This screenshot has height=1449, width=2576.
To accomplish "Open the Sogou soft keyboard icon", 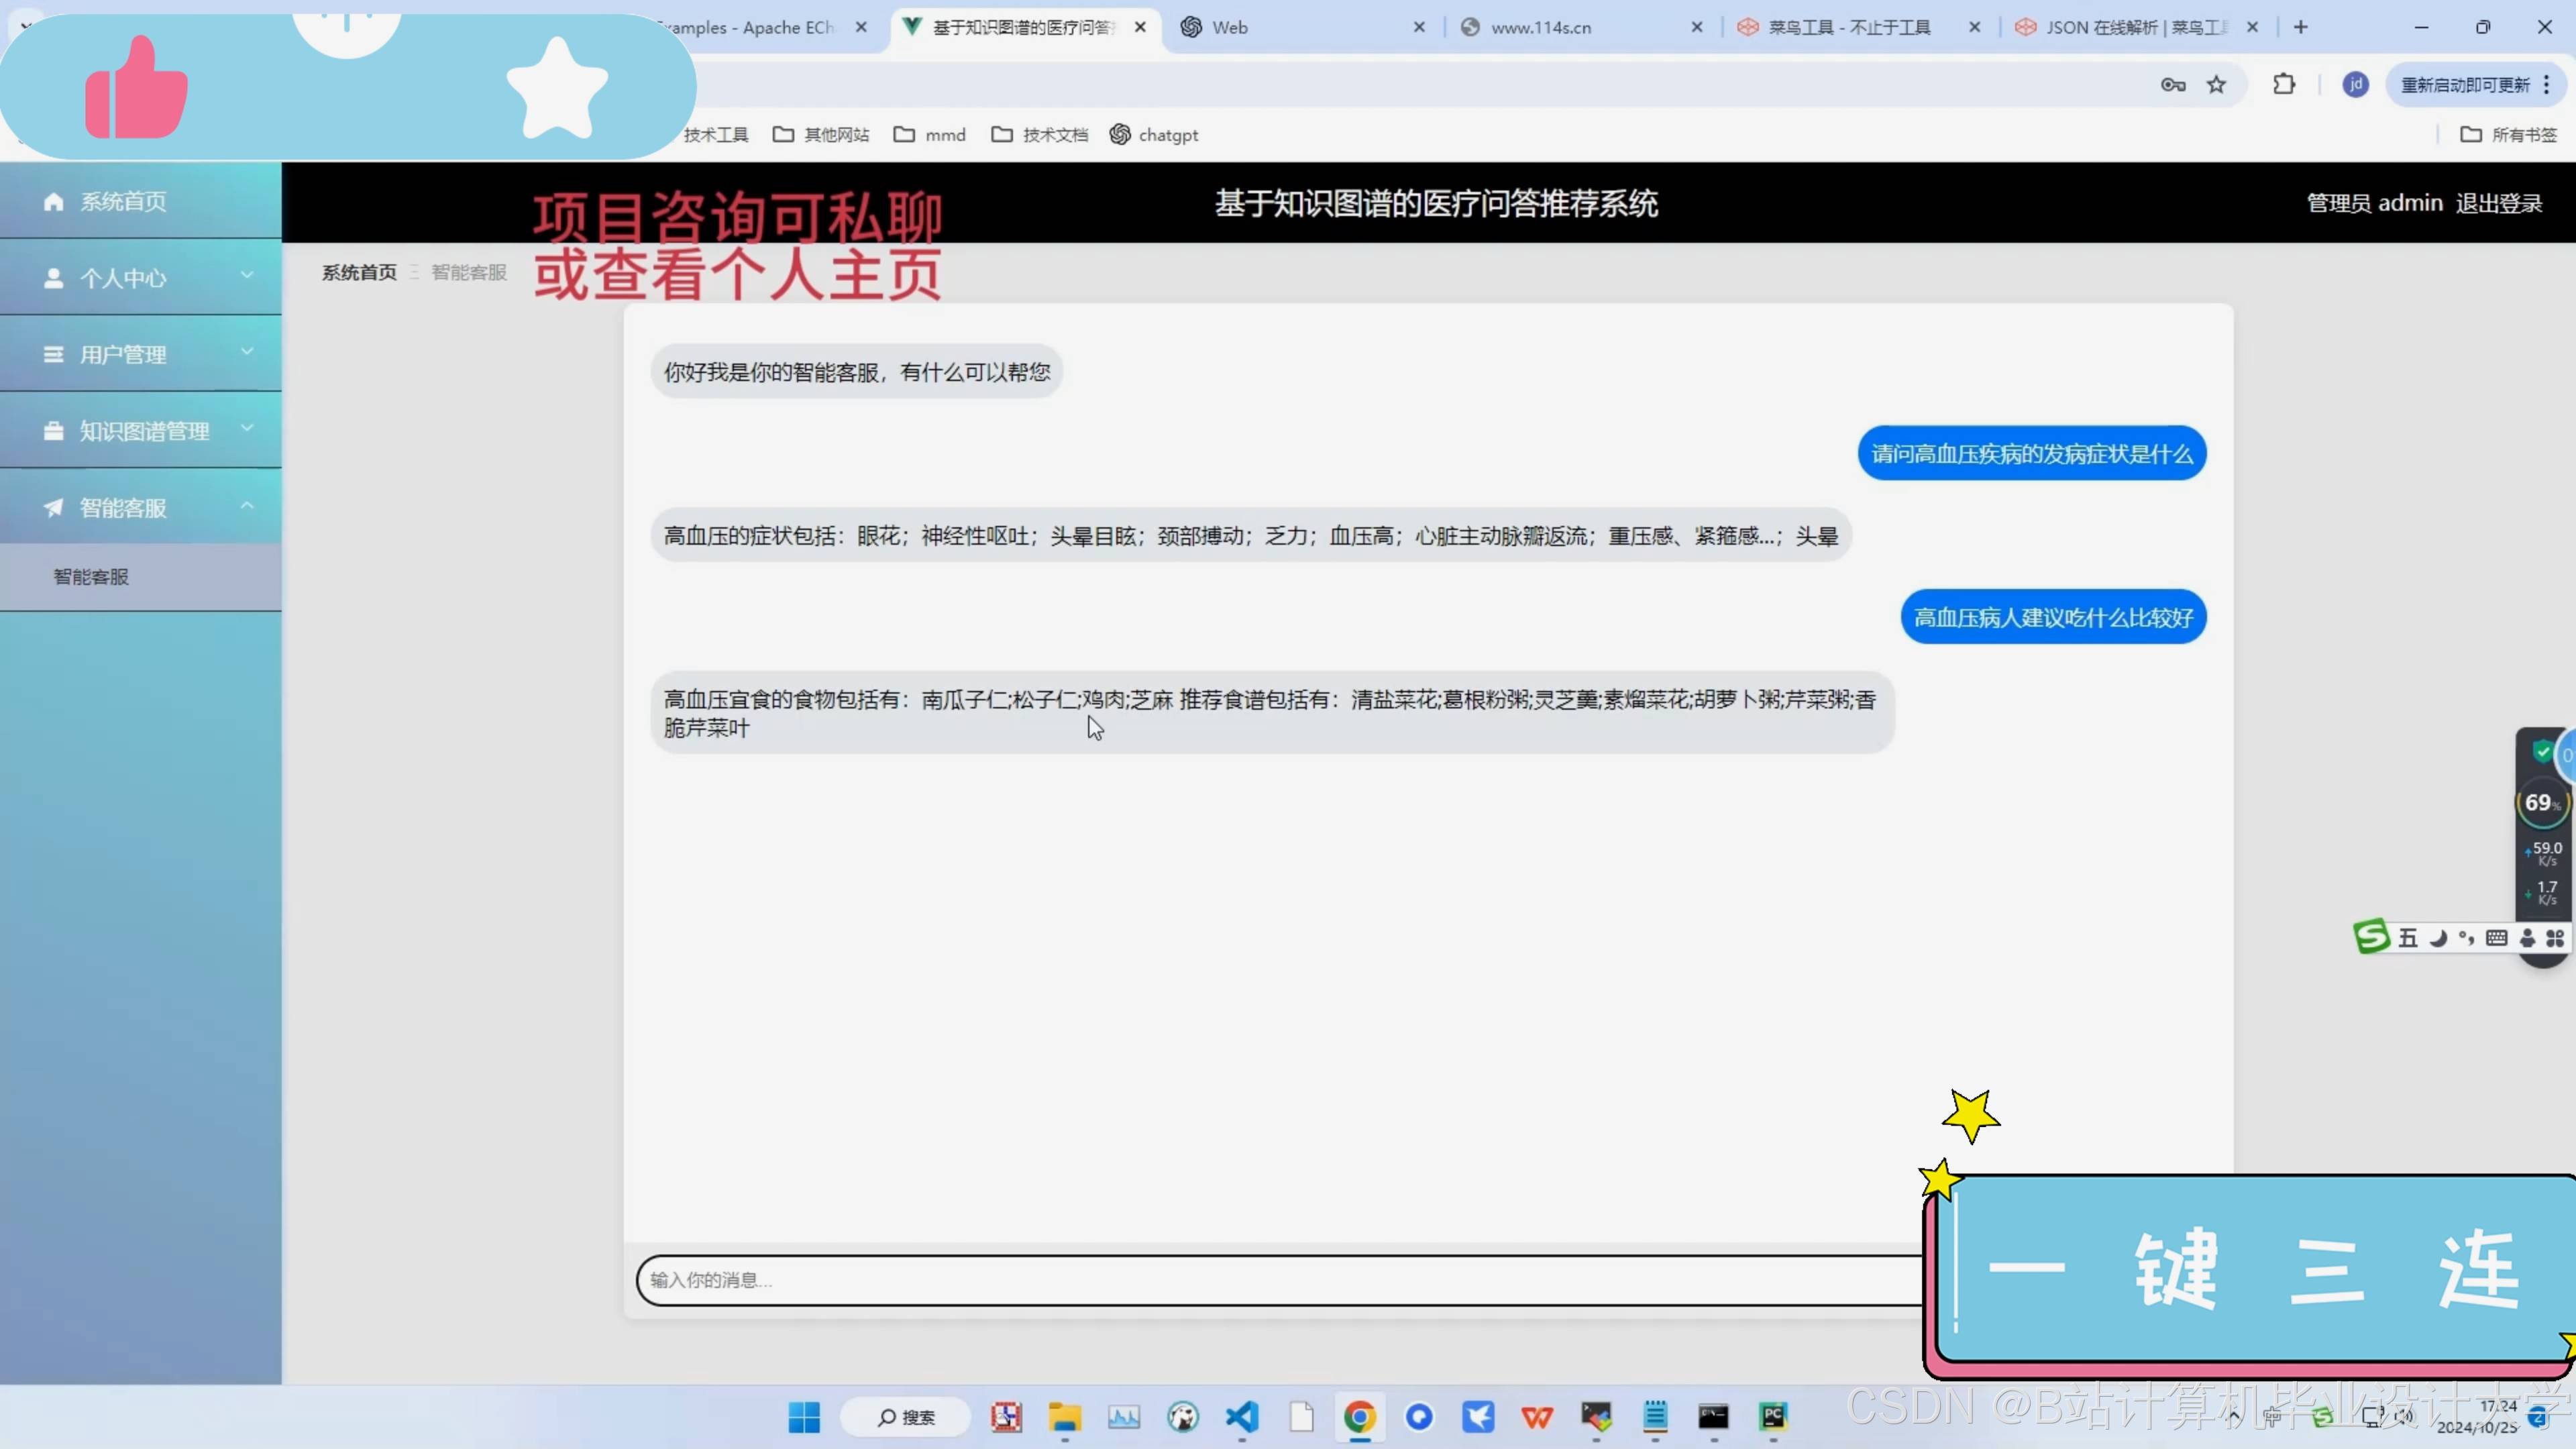I will click(x=2497, y=938).
